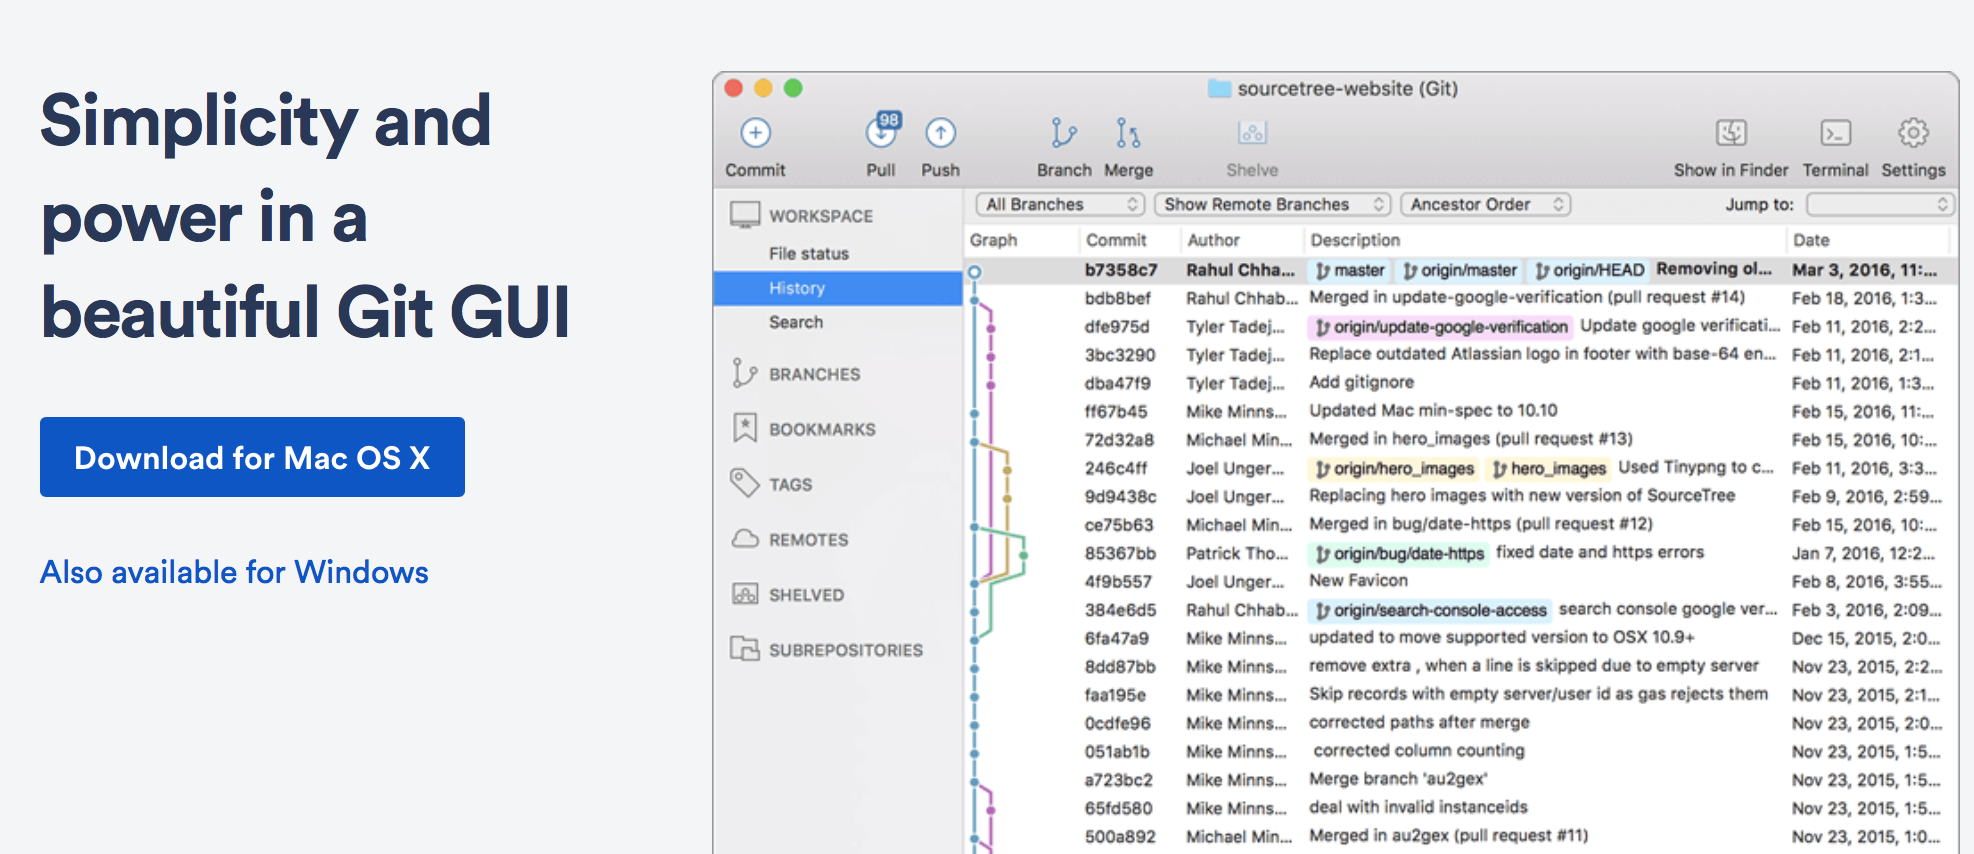Expand the SHELVED sidebar section
Image resolution: width=1974 pixels, height=854 pixels.
tap(806, 595)
